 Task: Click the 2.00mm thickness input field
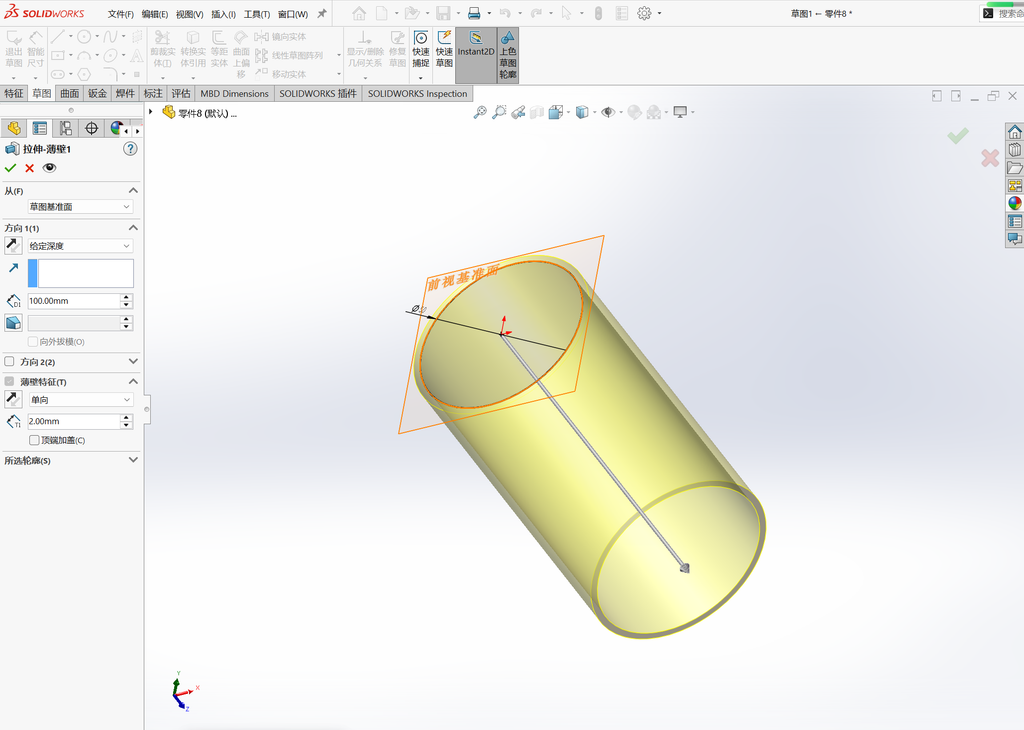click(73, 421)
